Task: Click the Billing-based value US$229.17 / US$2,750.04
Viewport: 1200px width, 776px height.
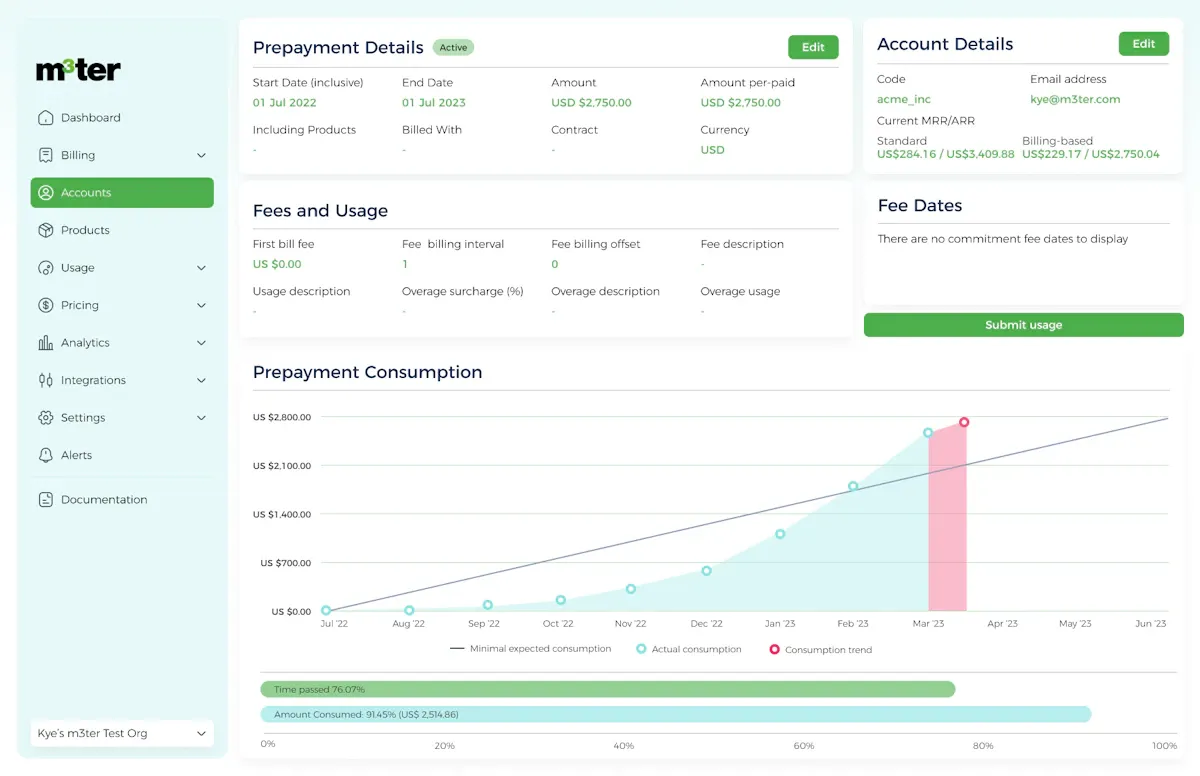Action: click(x=1091, y=154)
